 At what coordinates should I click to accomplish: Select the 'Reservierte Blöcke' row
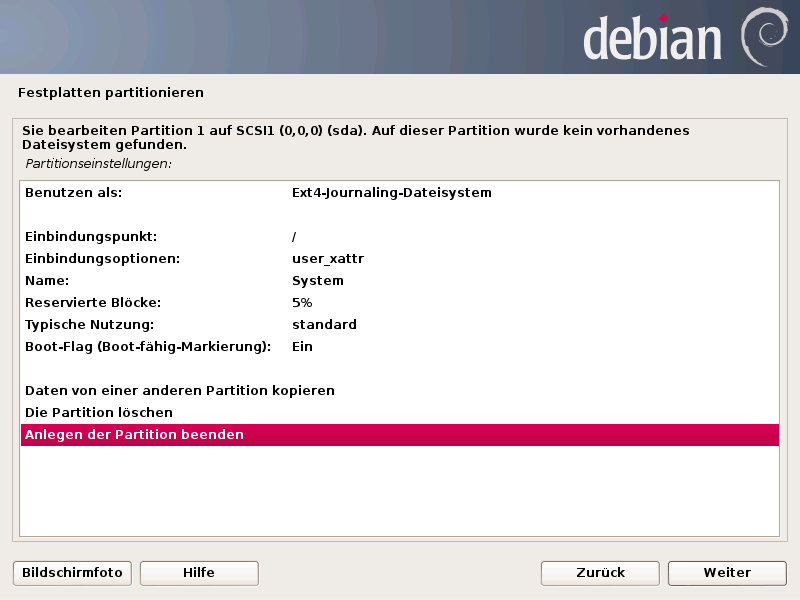(x=92, y=303)
